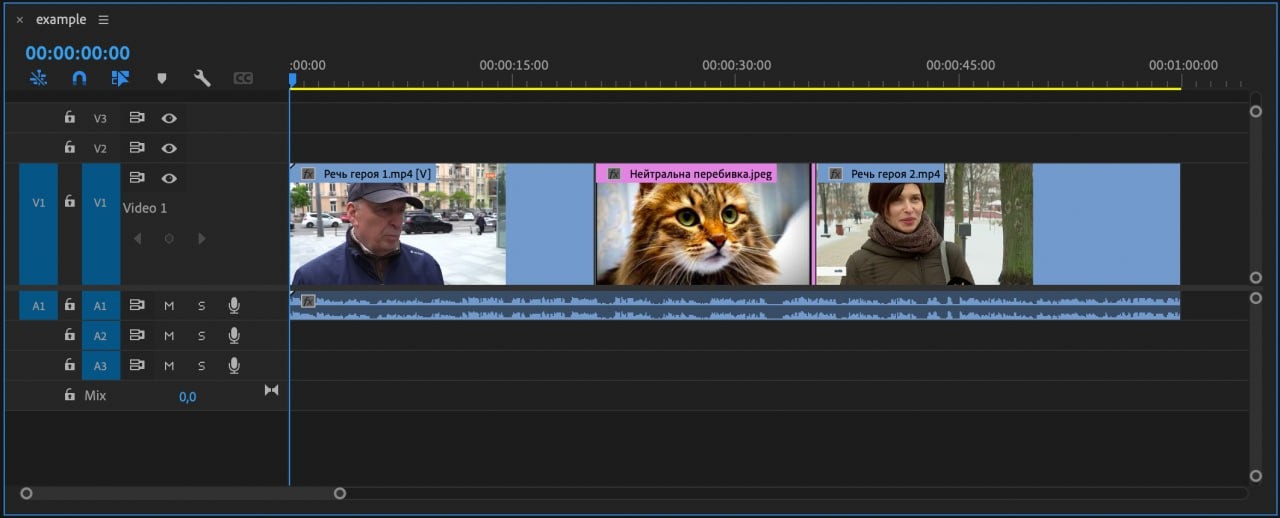Screen dimensions: 1280x518
Task: Click the horizontal zoom scrollbar bar
Action: point(183,493)
